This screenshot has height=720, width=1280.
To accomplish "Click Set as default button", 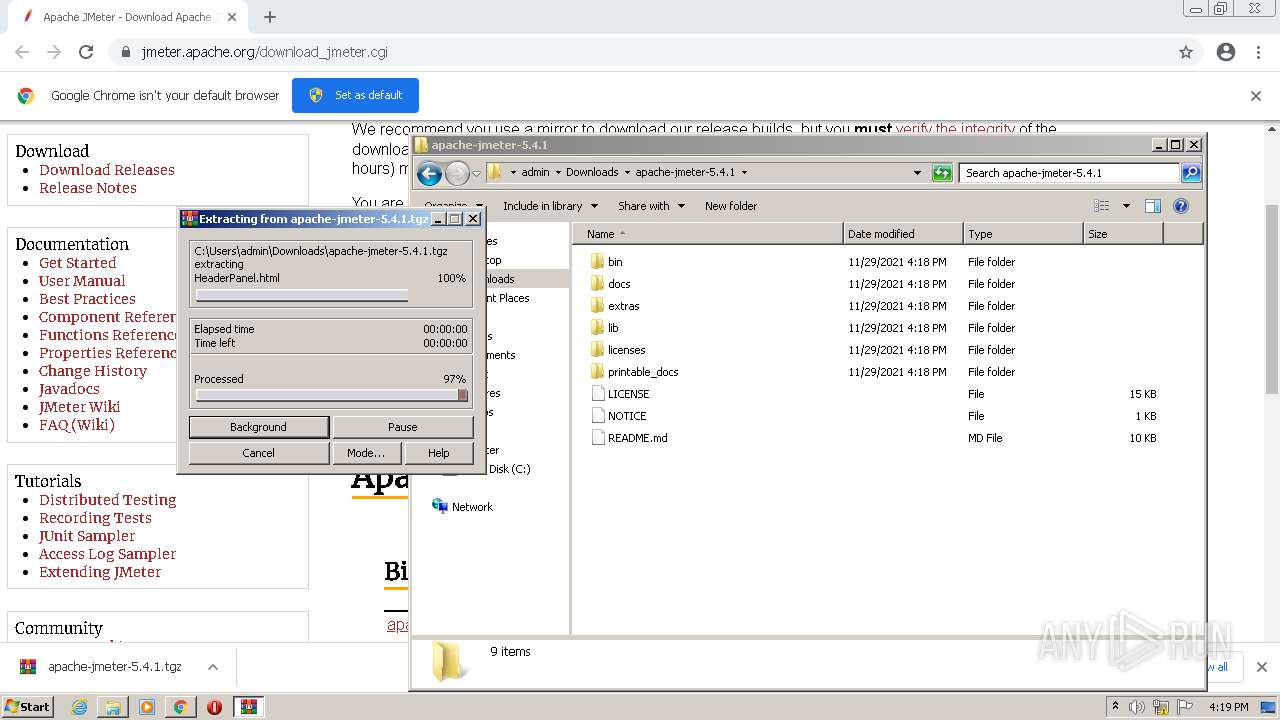I will (x=355, y=95).
